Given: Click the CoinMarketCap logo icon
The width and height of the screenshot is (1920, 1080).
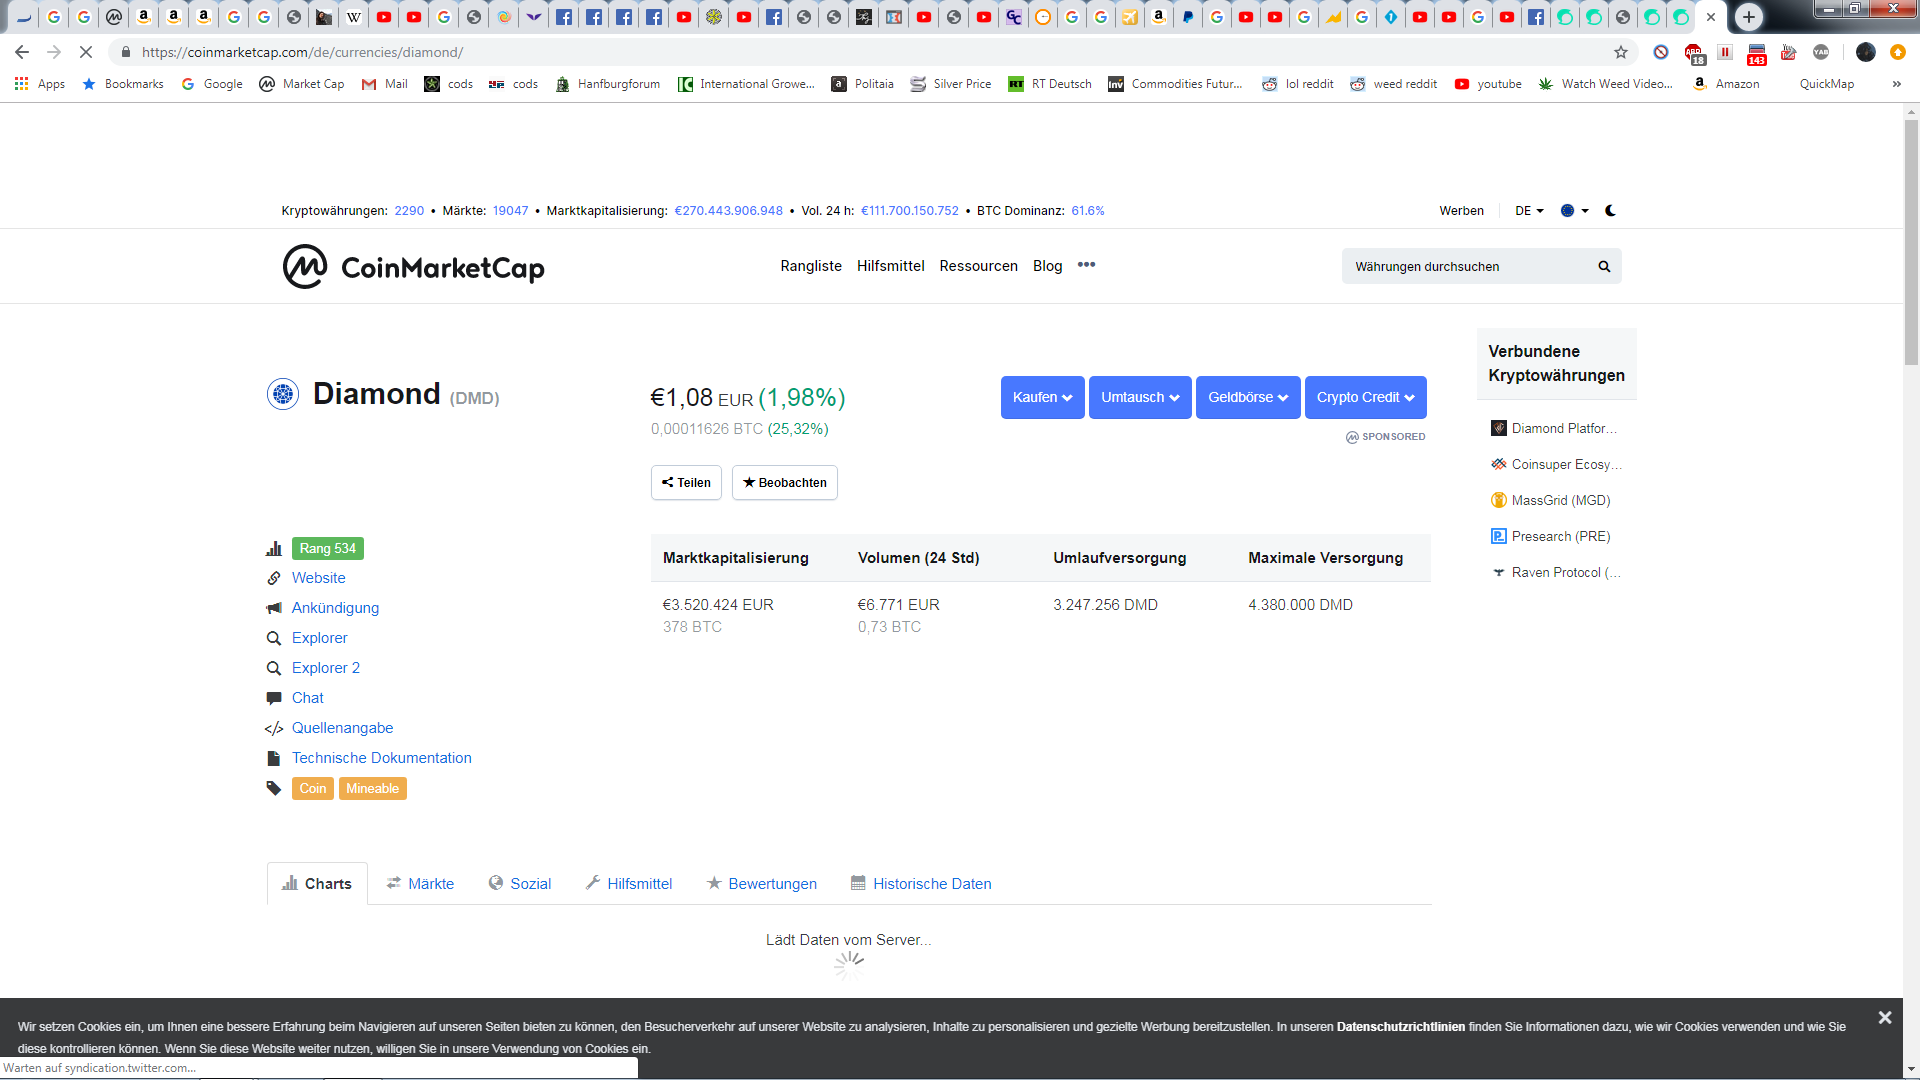Looking at the screenshot, I should tap(305, 267).
